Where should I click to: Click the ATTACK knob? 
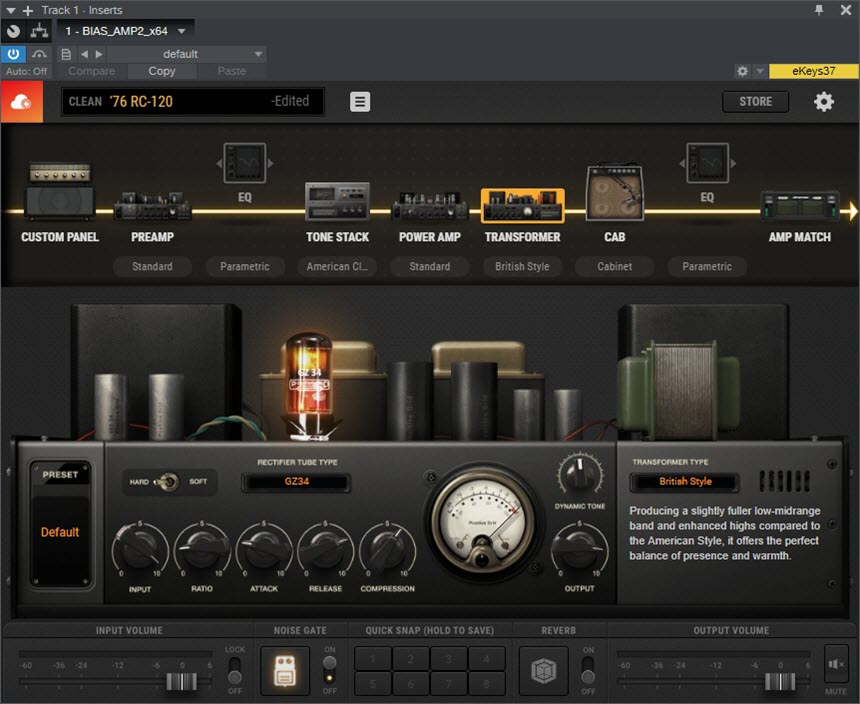click(x=264, y=549)
